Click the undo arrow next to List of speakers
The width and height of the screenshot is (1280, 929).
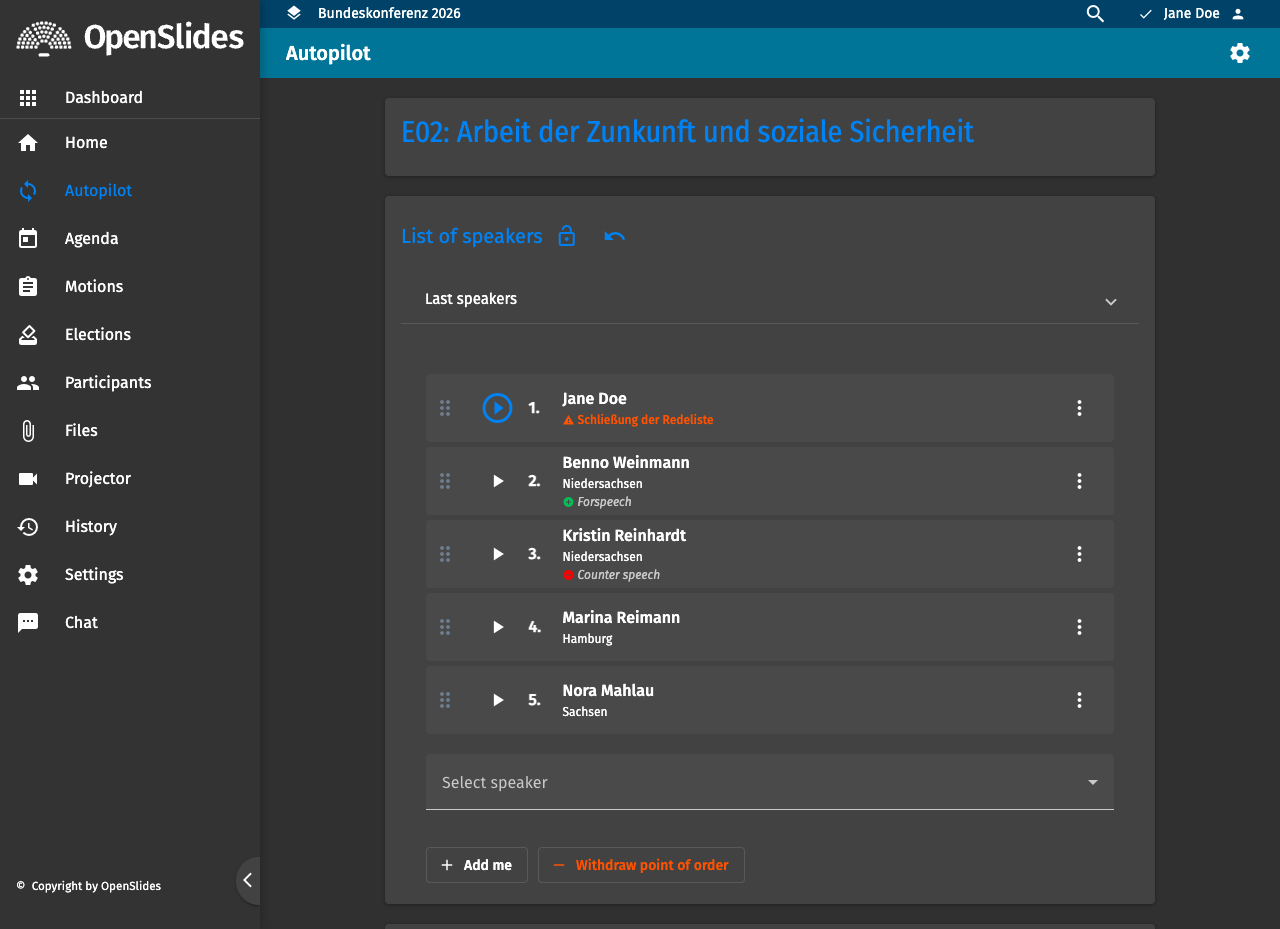615,236
